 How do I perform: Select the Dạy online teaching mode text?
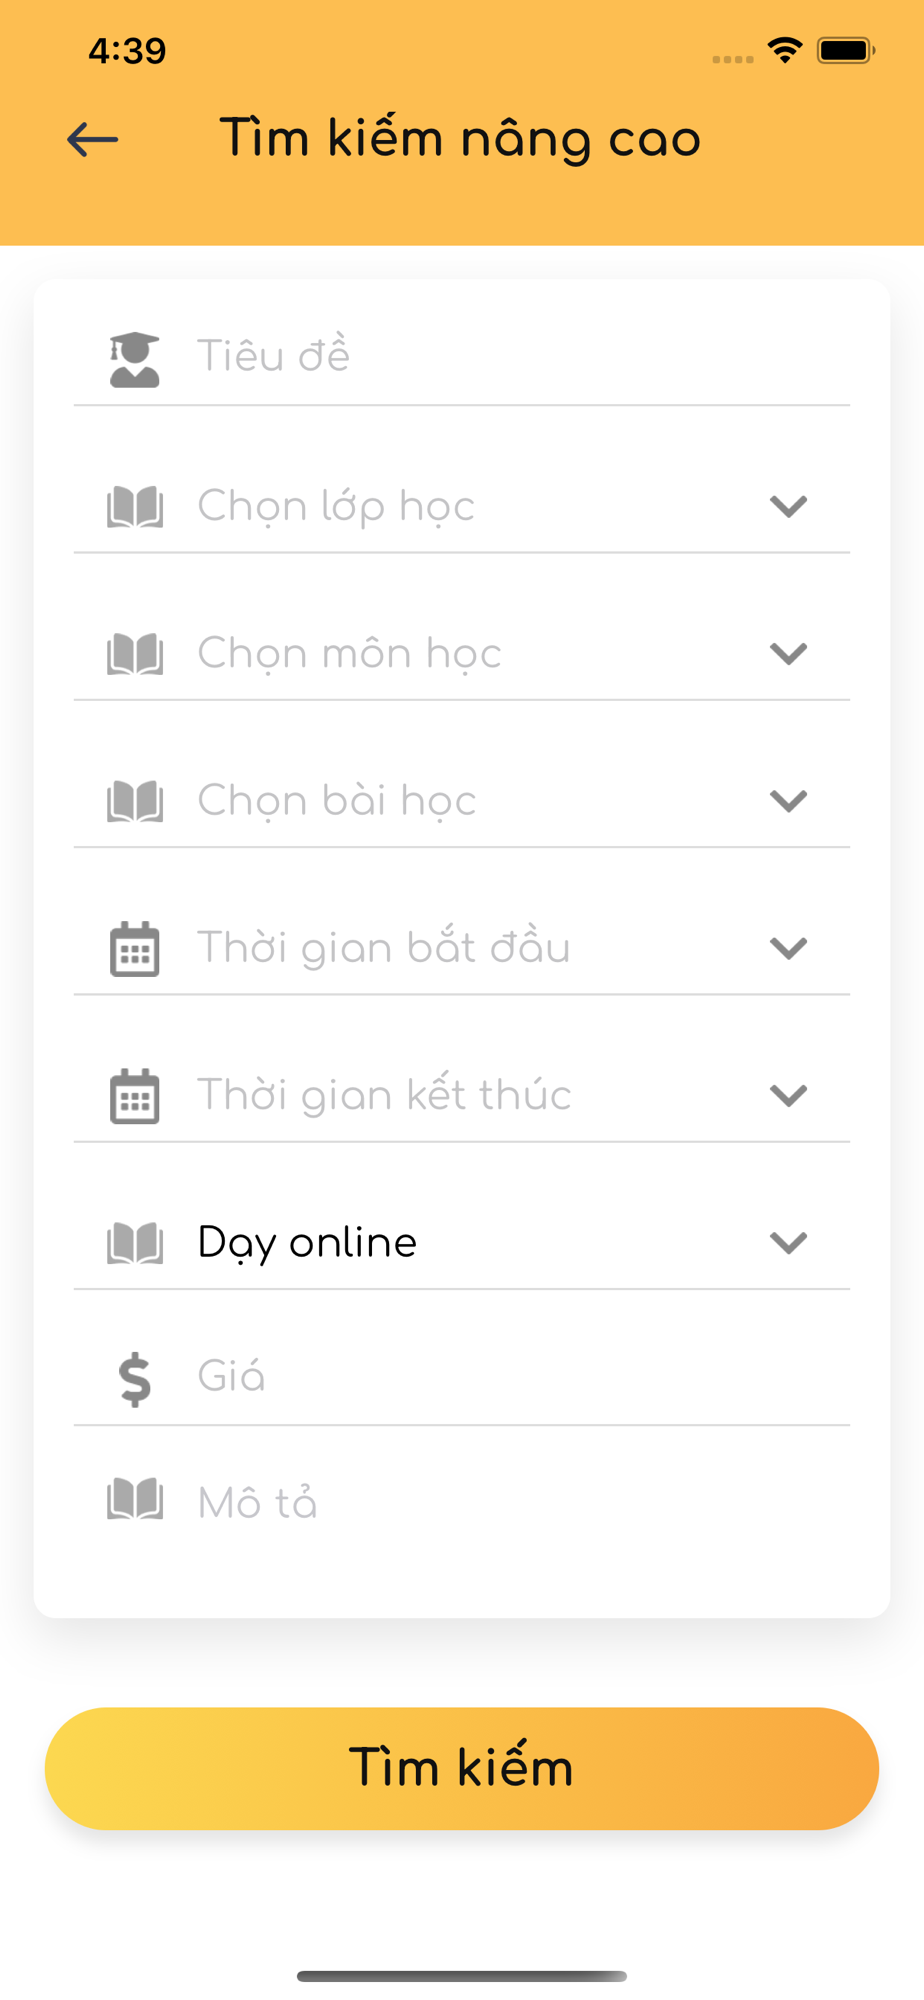pyautogui.click(x=308, y=1243)
